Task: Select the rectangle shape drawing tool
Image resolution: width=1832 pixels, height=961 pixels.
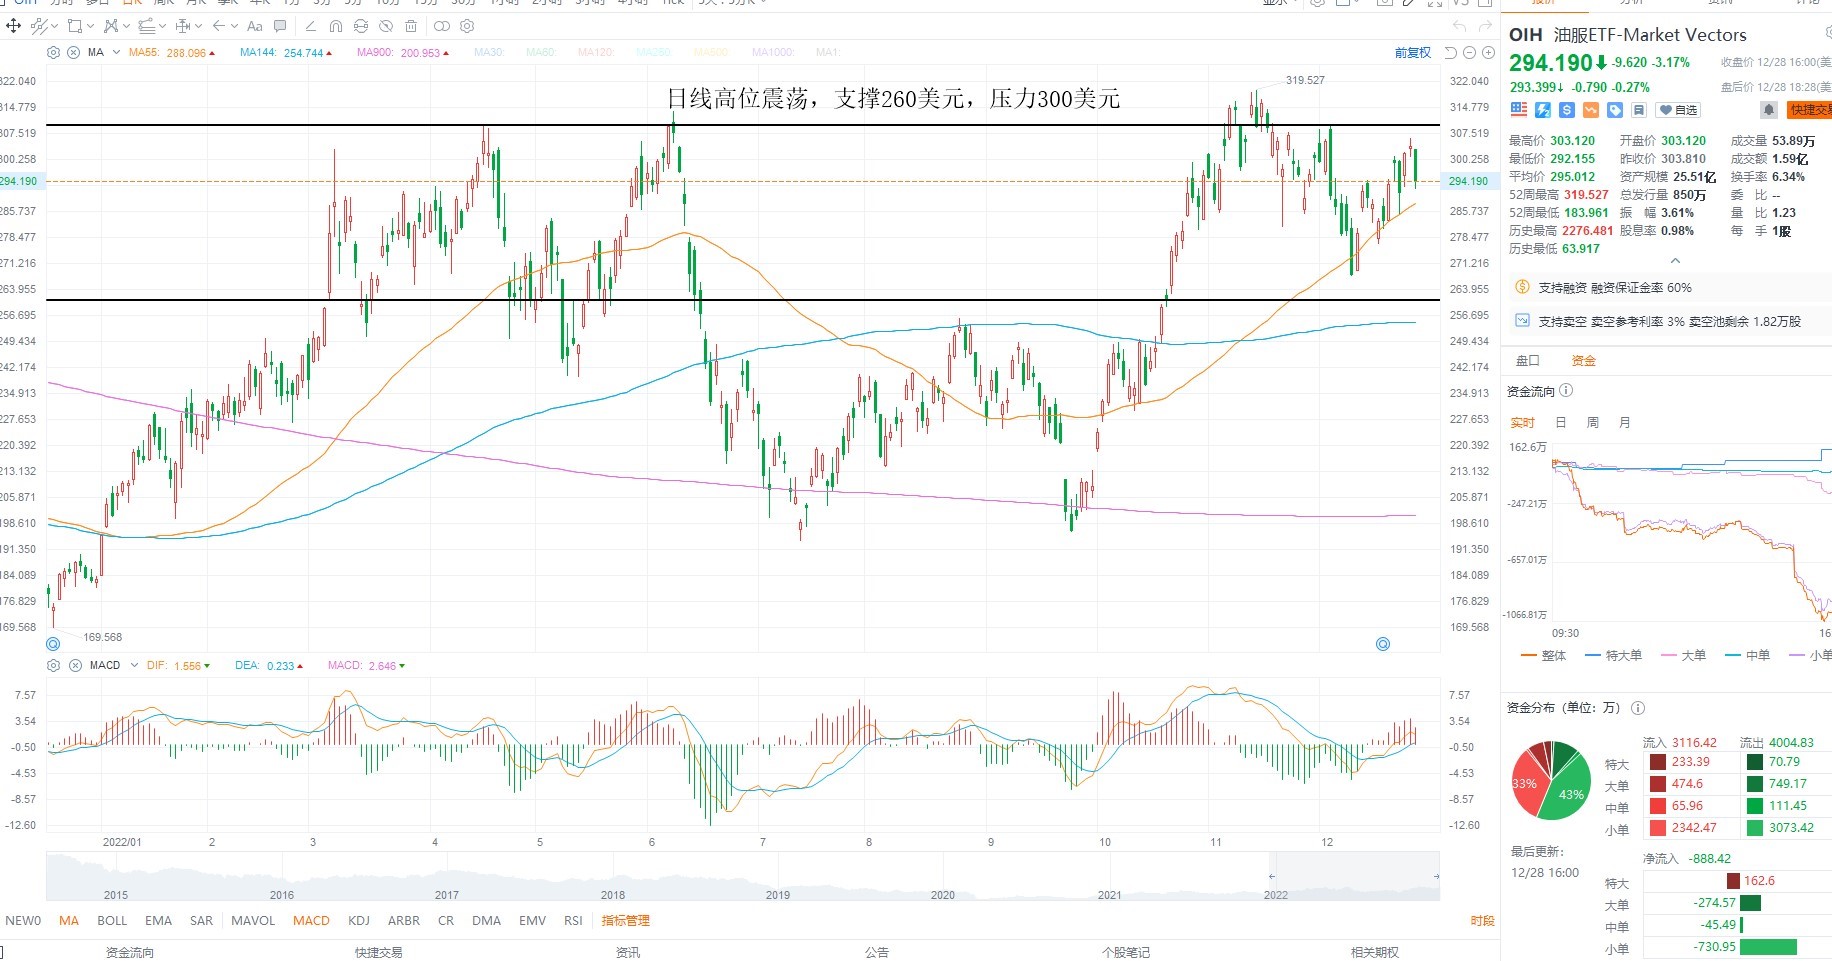Action: click(x=75, y=26)
